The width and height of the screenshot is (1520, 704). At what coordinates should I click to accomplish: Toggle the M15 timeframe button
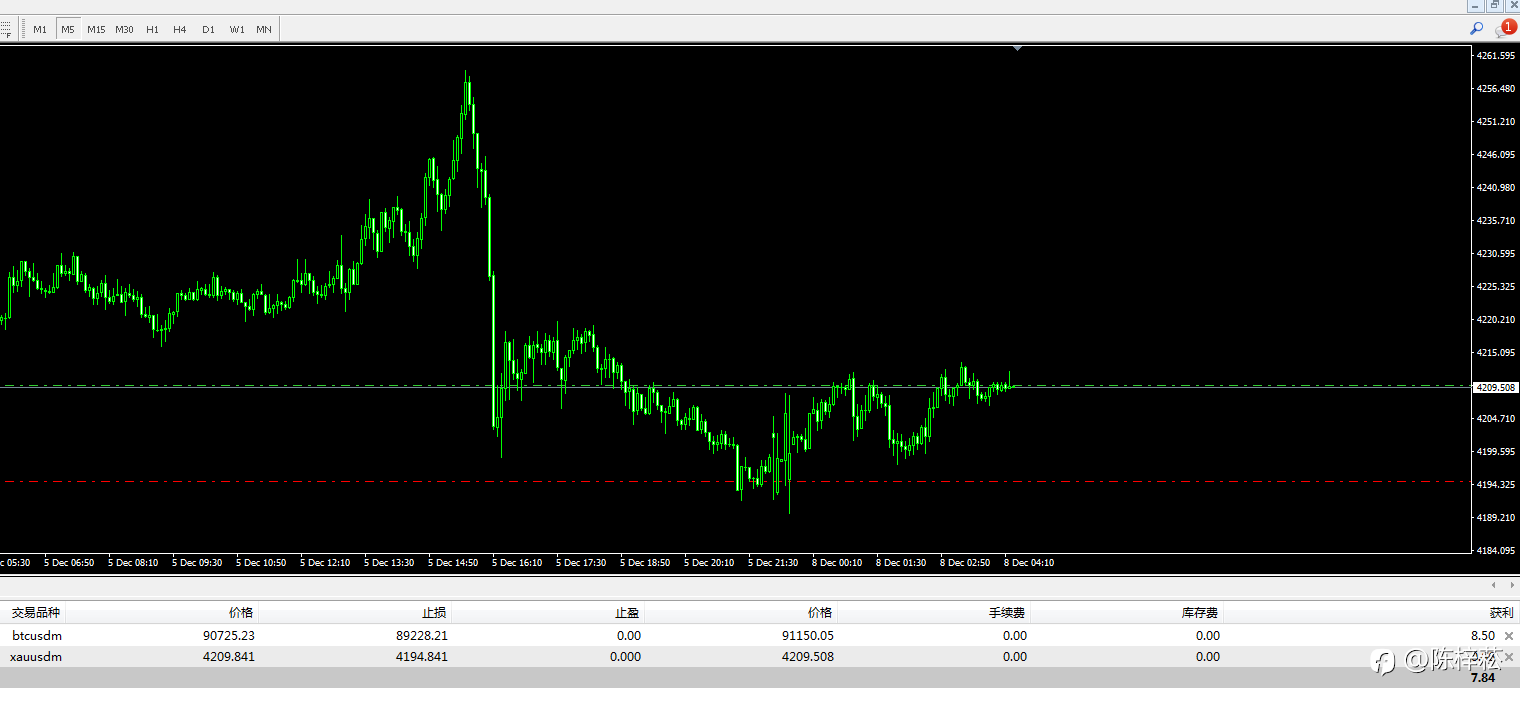[96, 29]
